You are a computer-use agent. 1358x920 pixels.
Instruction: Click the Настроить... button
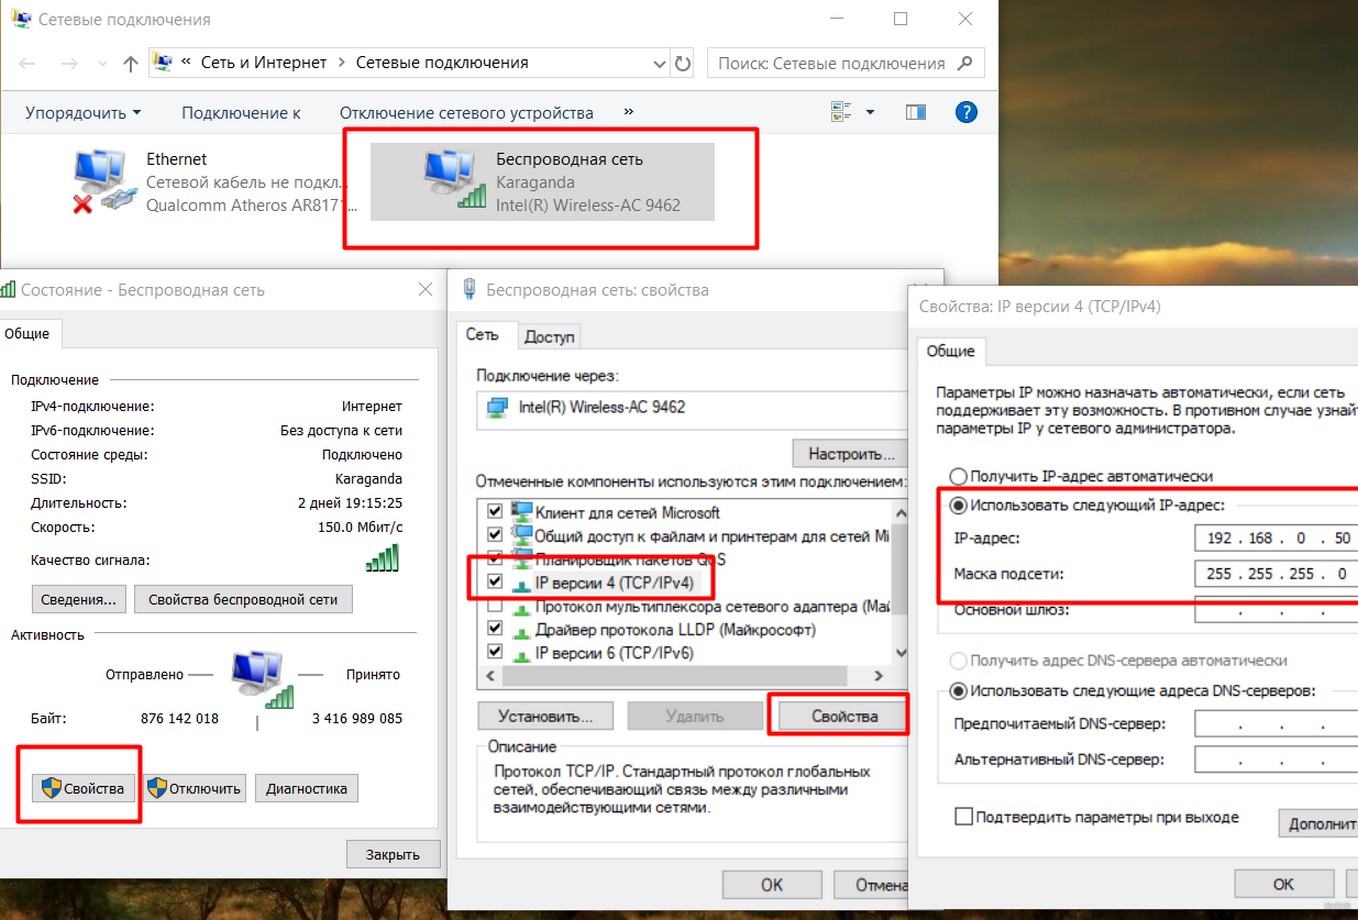(850, 454)
